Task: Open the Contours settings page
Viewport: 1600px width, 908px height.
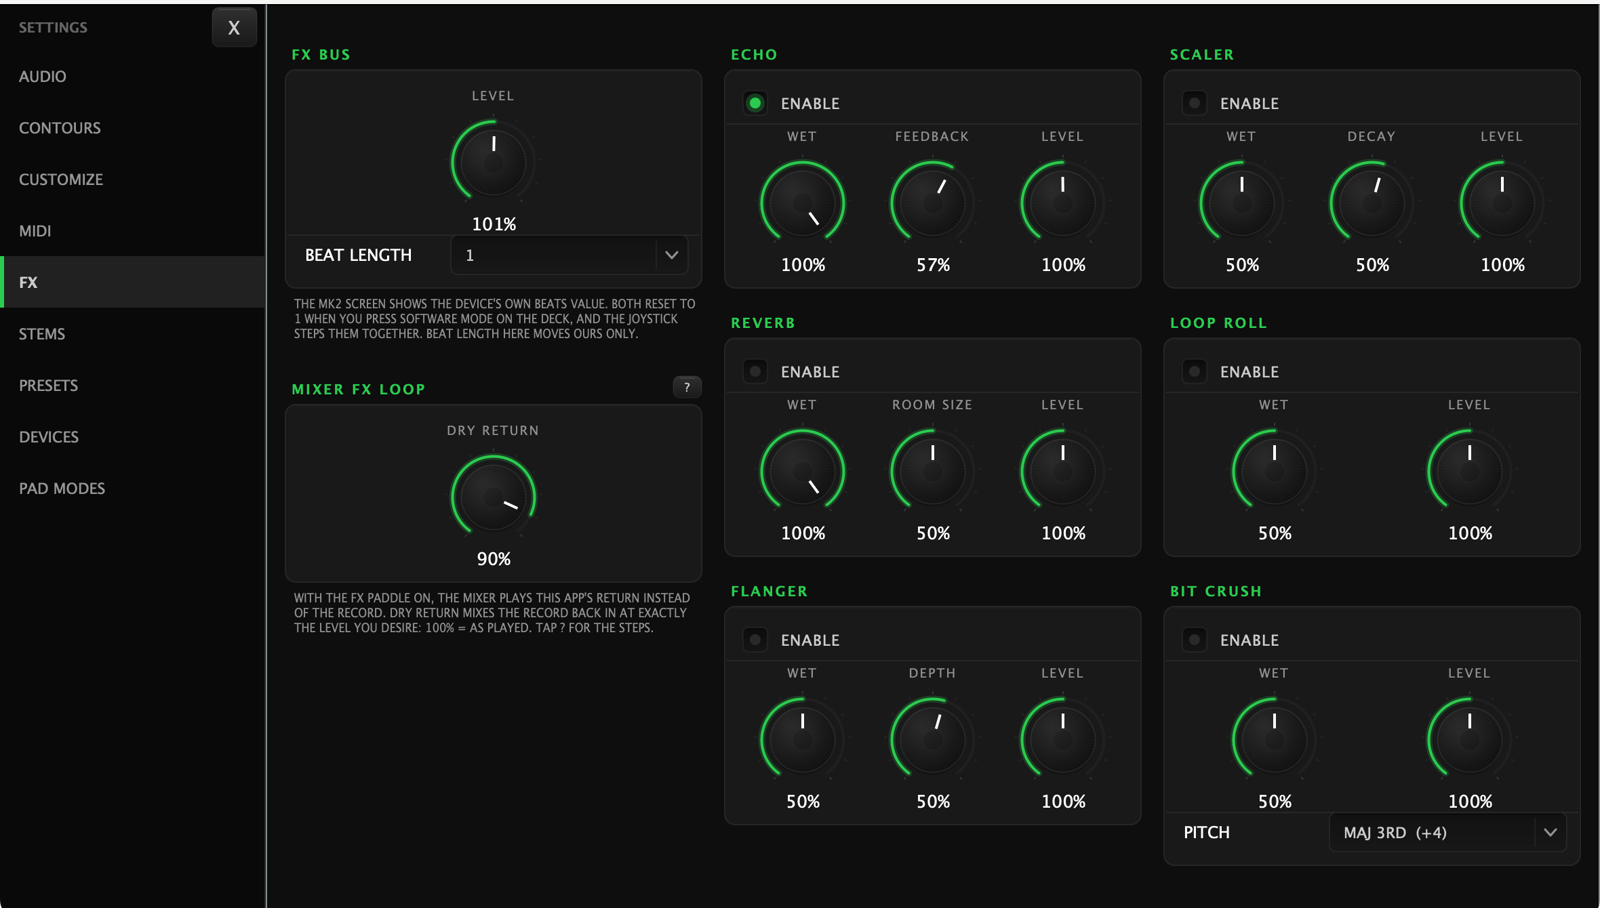Action: pyautogui.click(x=132, y=128)
